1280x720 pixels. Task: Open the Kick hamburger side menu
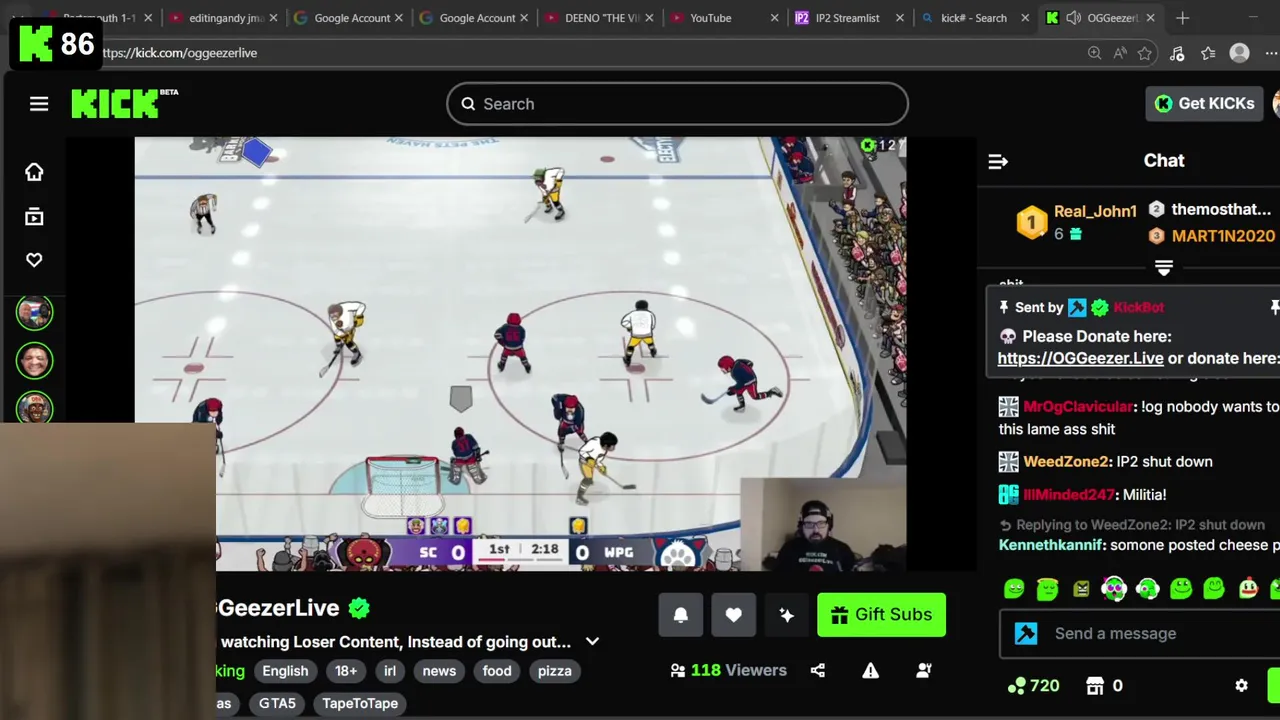point(39,104)
